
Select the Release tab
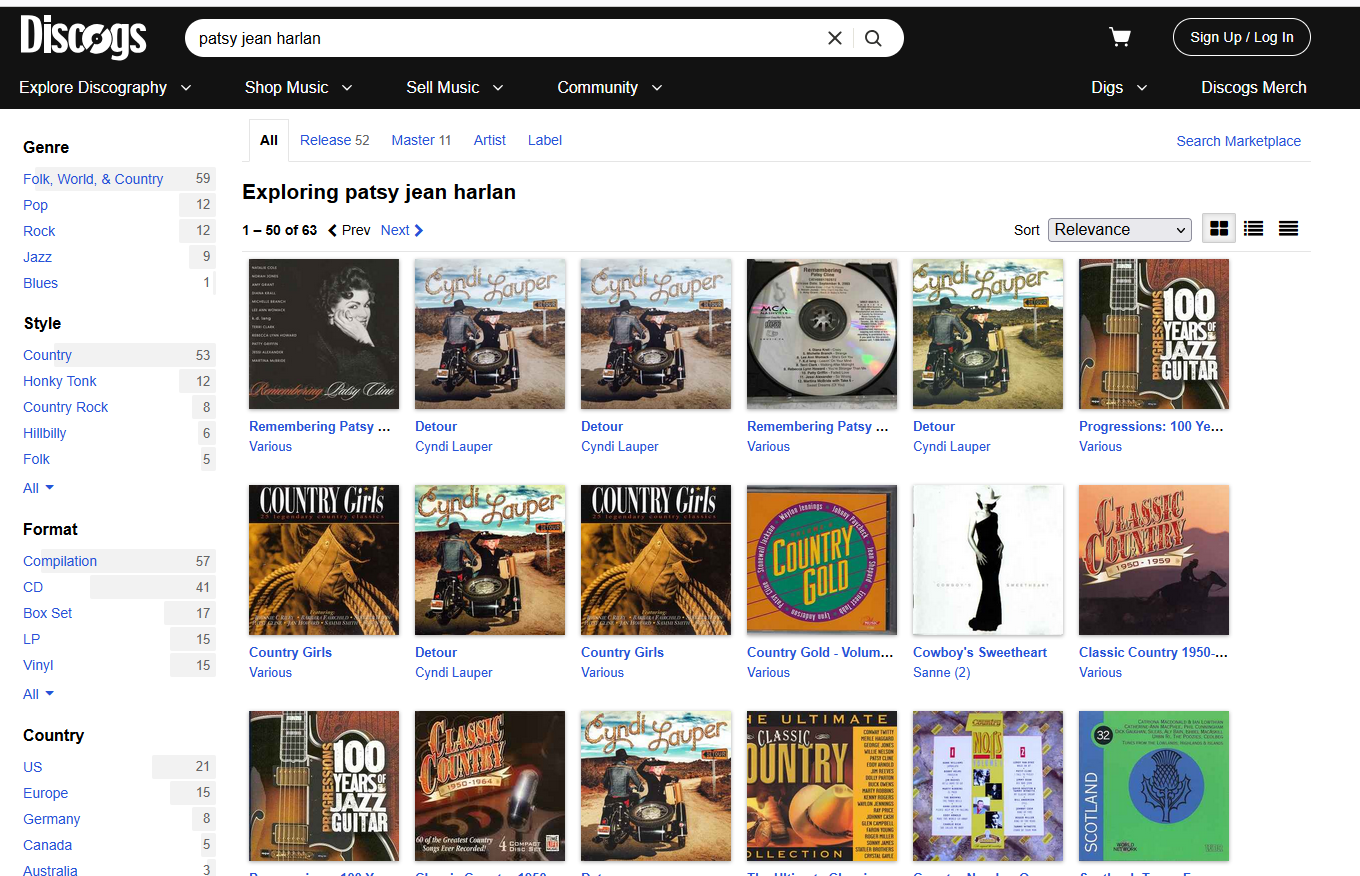tap(335, 140)
